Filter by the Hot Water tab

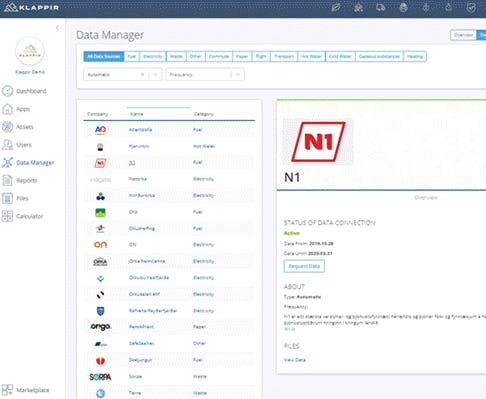[x=311, y=56]
